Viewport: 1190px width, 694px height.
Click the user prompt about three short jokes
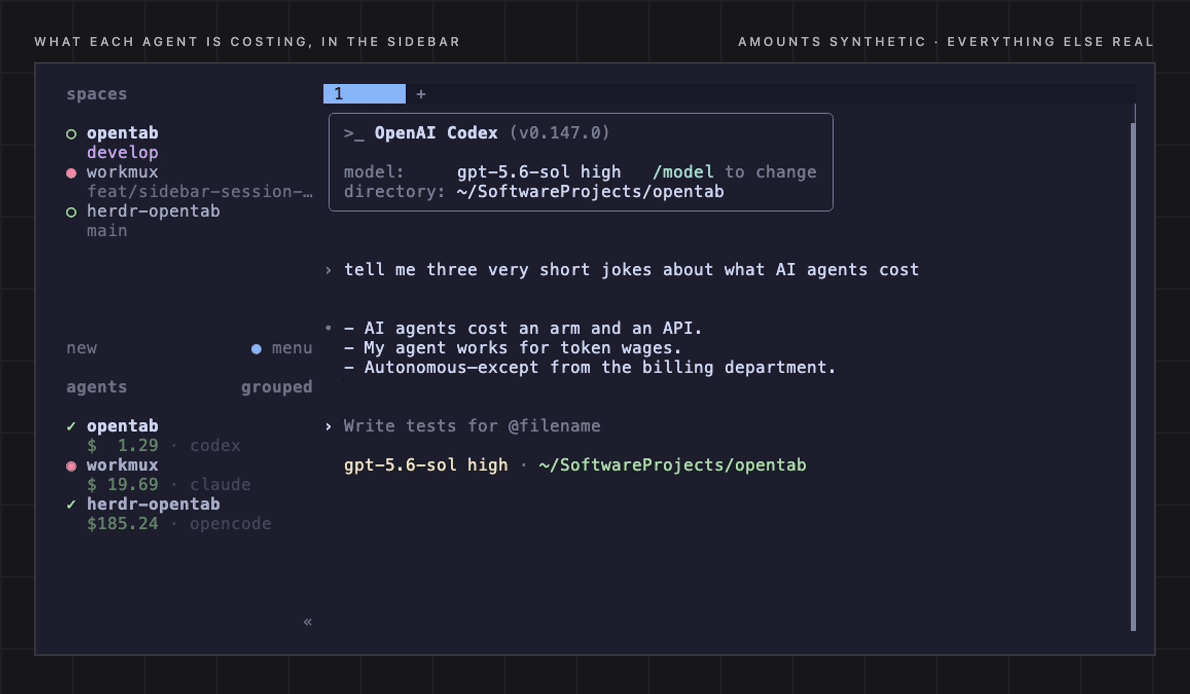point(631,270)
